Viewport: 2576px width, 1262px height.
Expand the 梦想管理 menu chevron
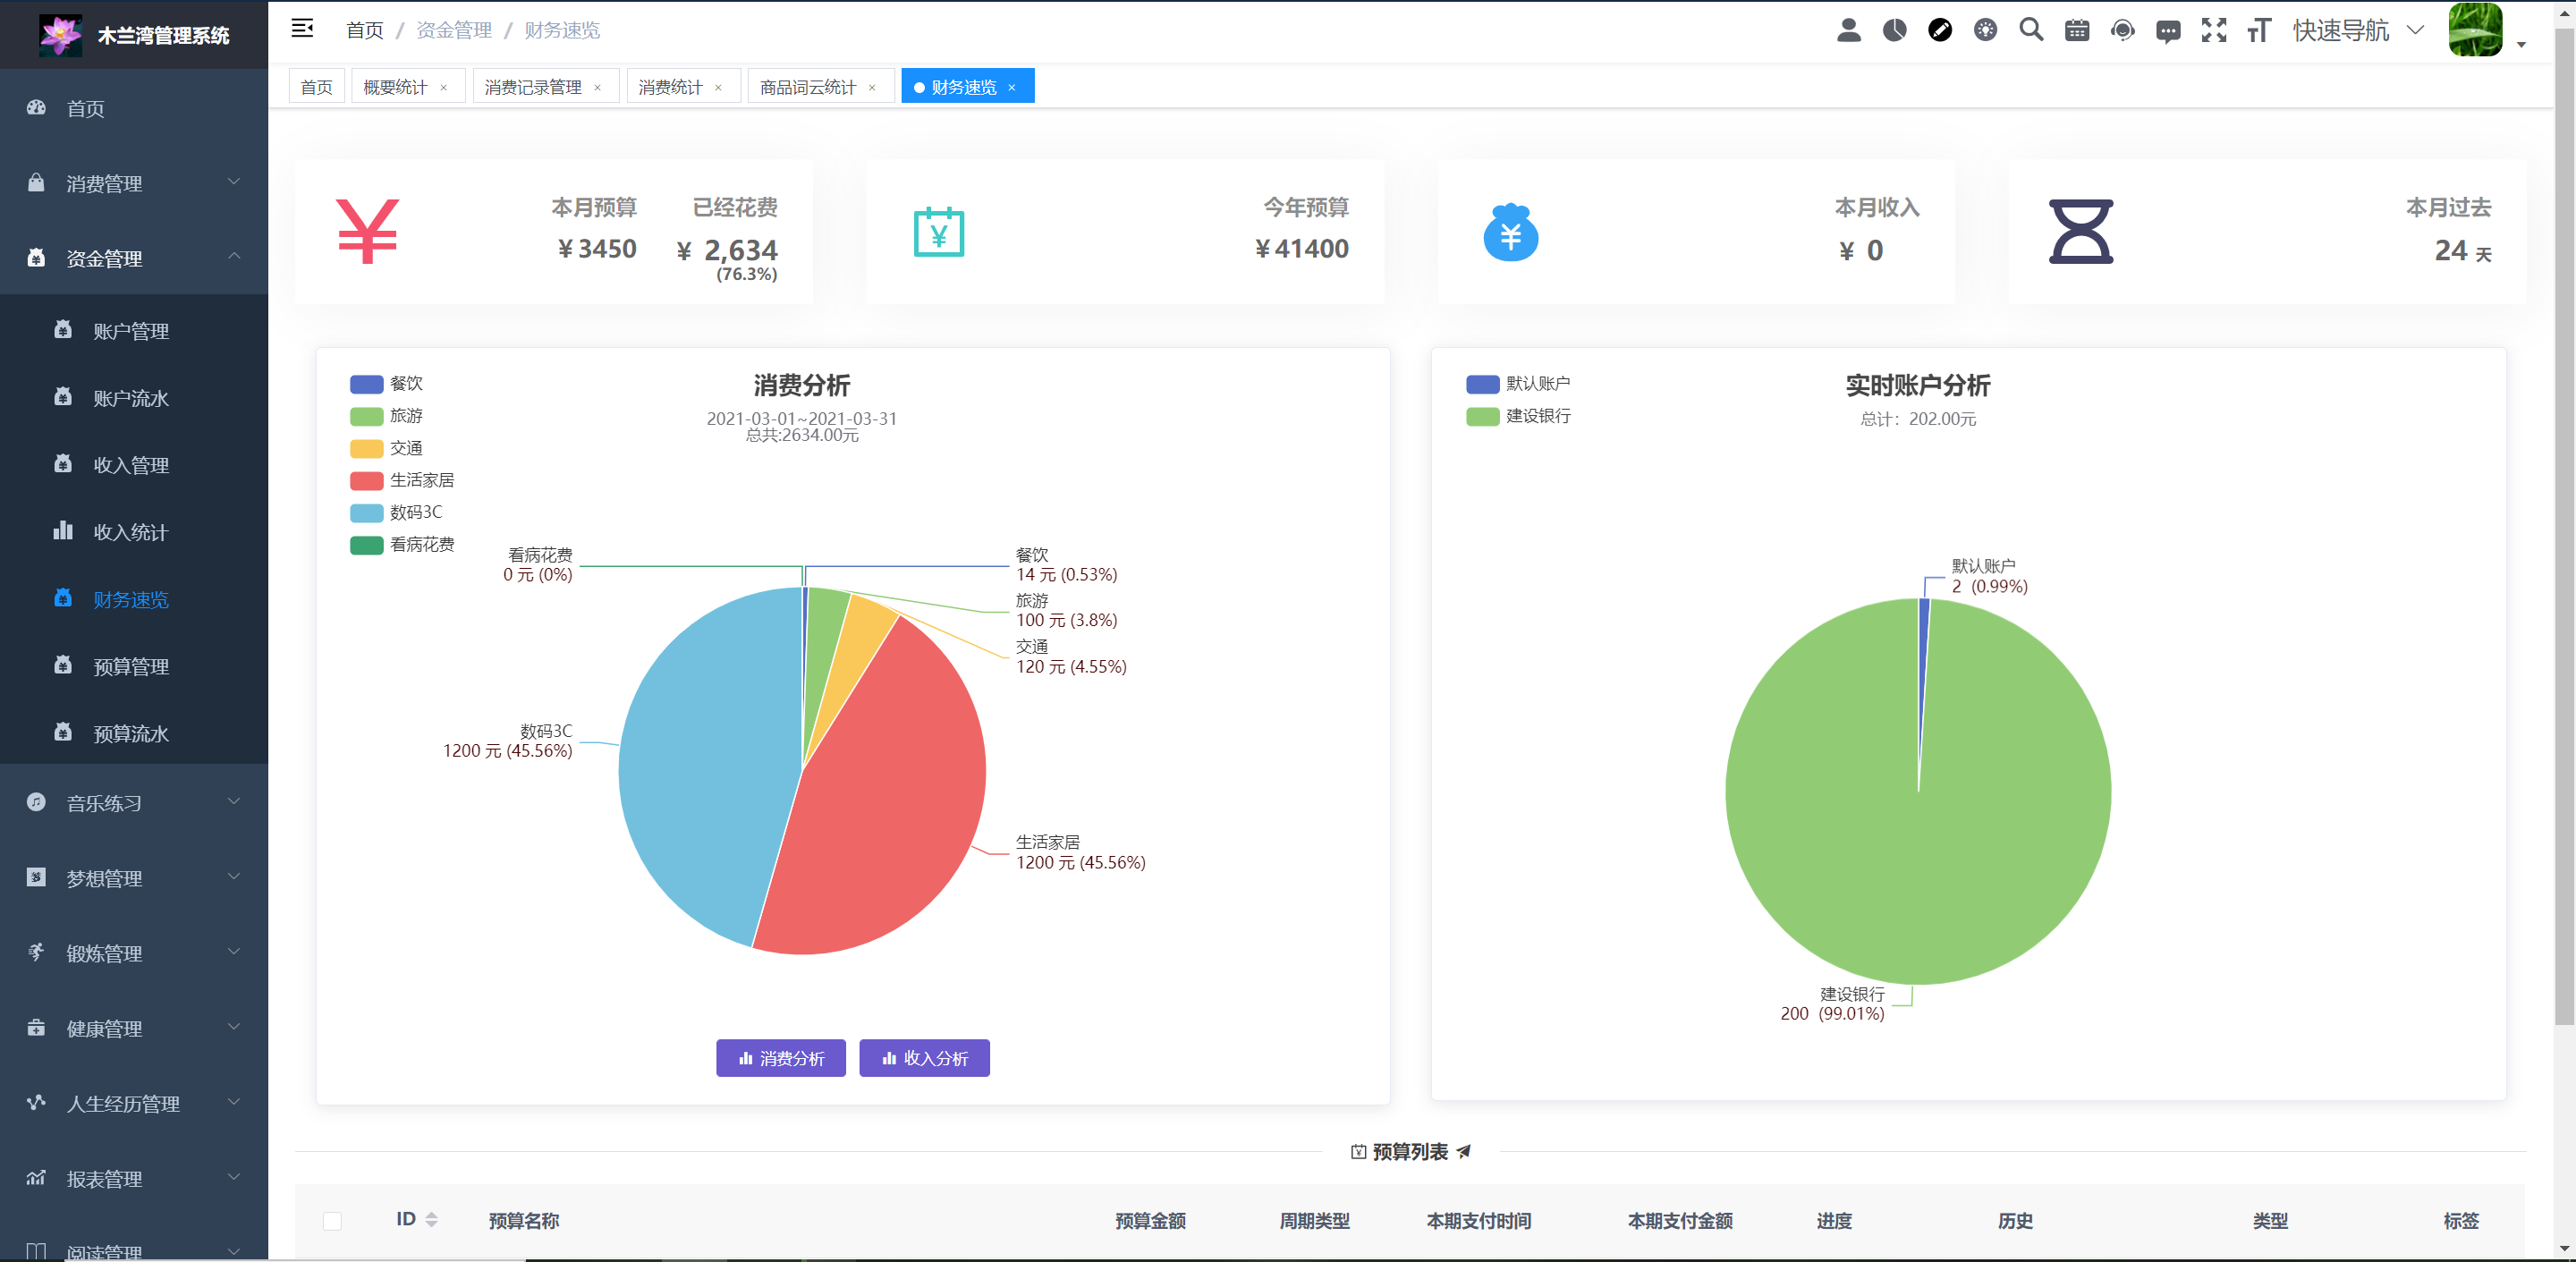[x=234, y=877]
